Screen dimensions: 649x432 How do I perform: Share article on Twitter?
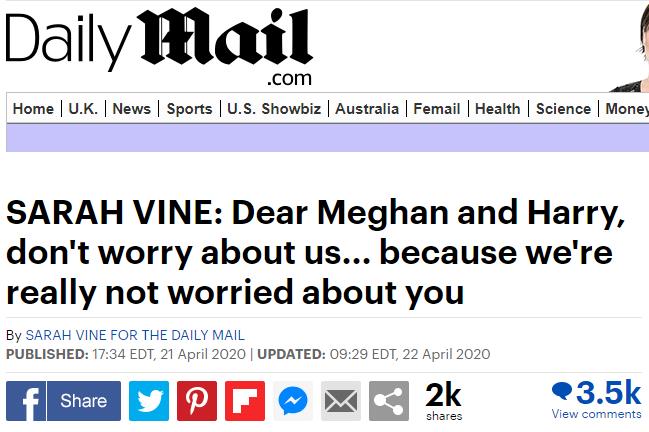pos(149,401)
